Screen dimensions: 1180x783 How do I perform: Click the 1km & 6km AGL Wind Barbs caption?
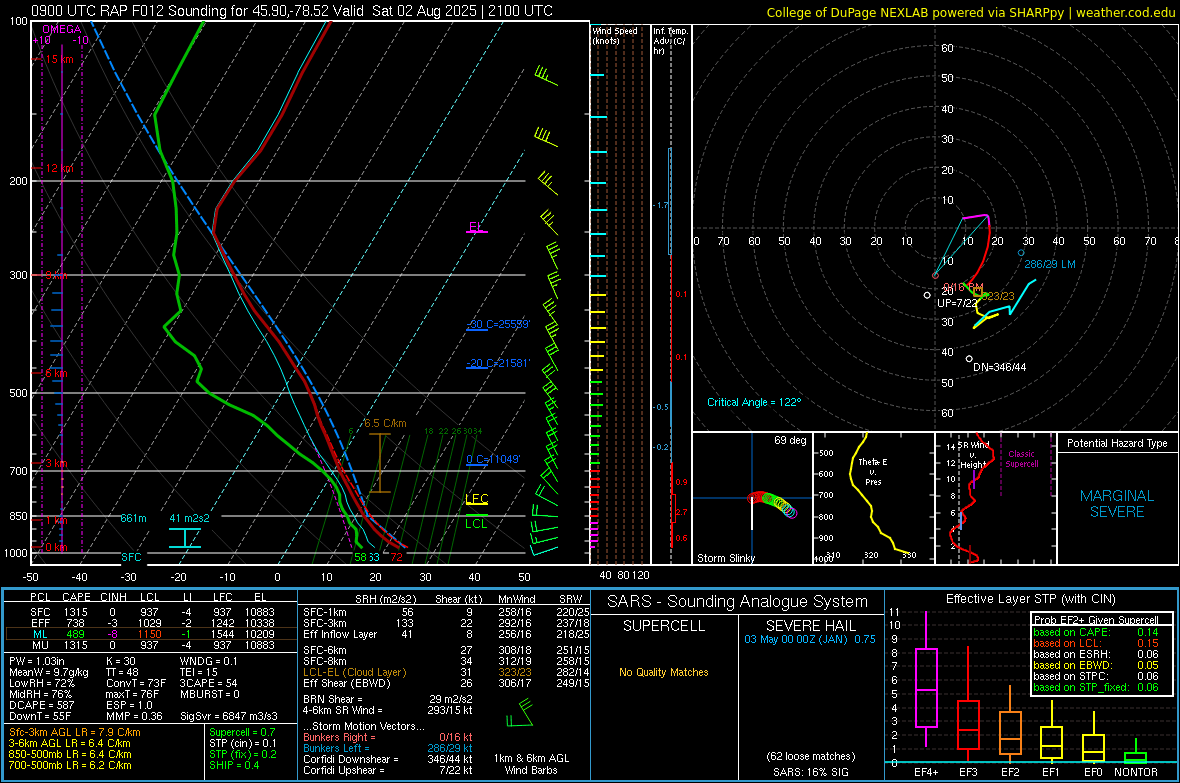click(x=531, y=764)
